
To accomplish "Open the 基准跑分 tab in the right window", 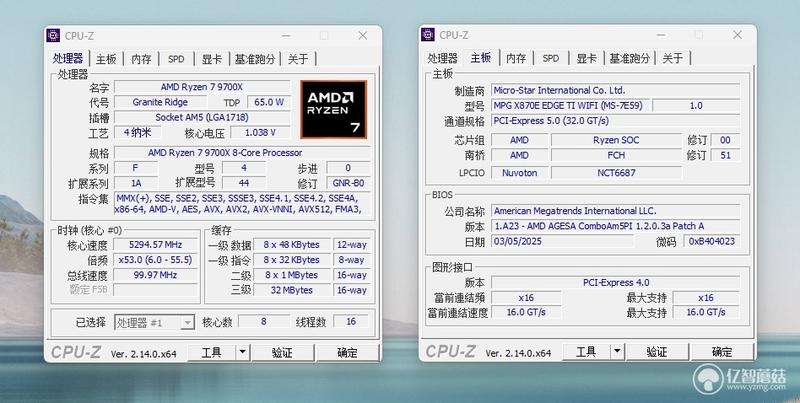I will point(630,59).
